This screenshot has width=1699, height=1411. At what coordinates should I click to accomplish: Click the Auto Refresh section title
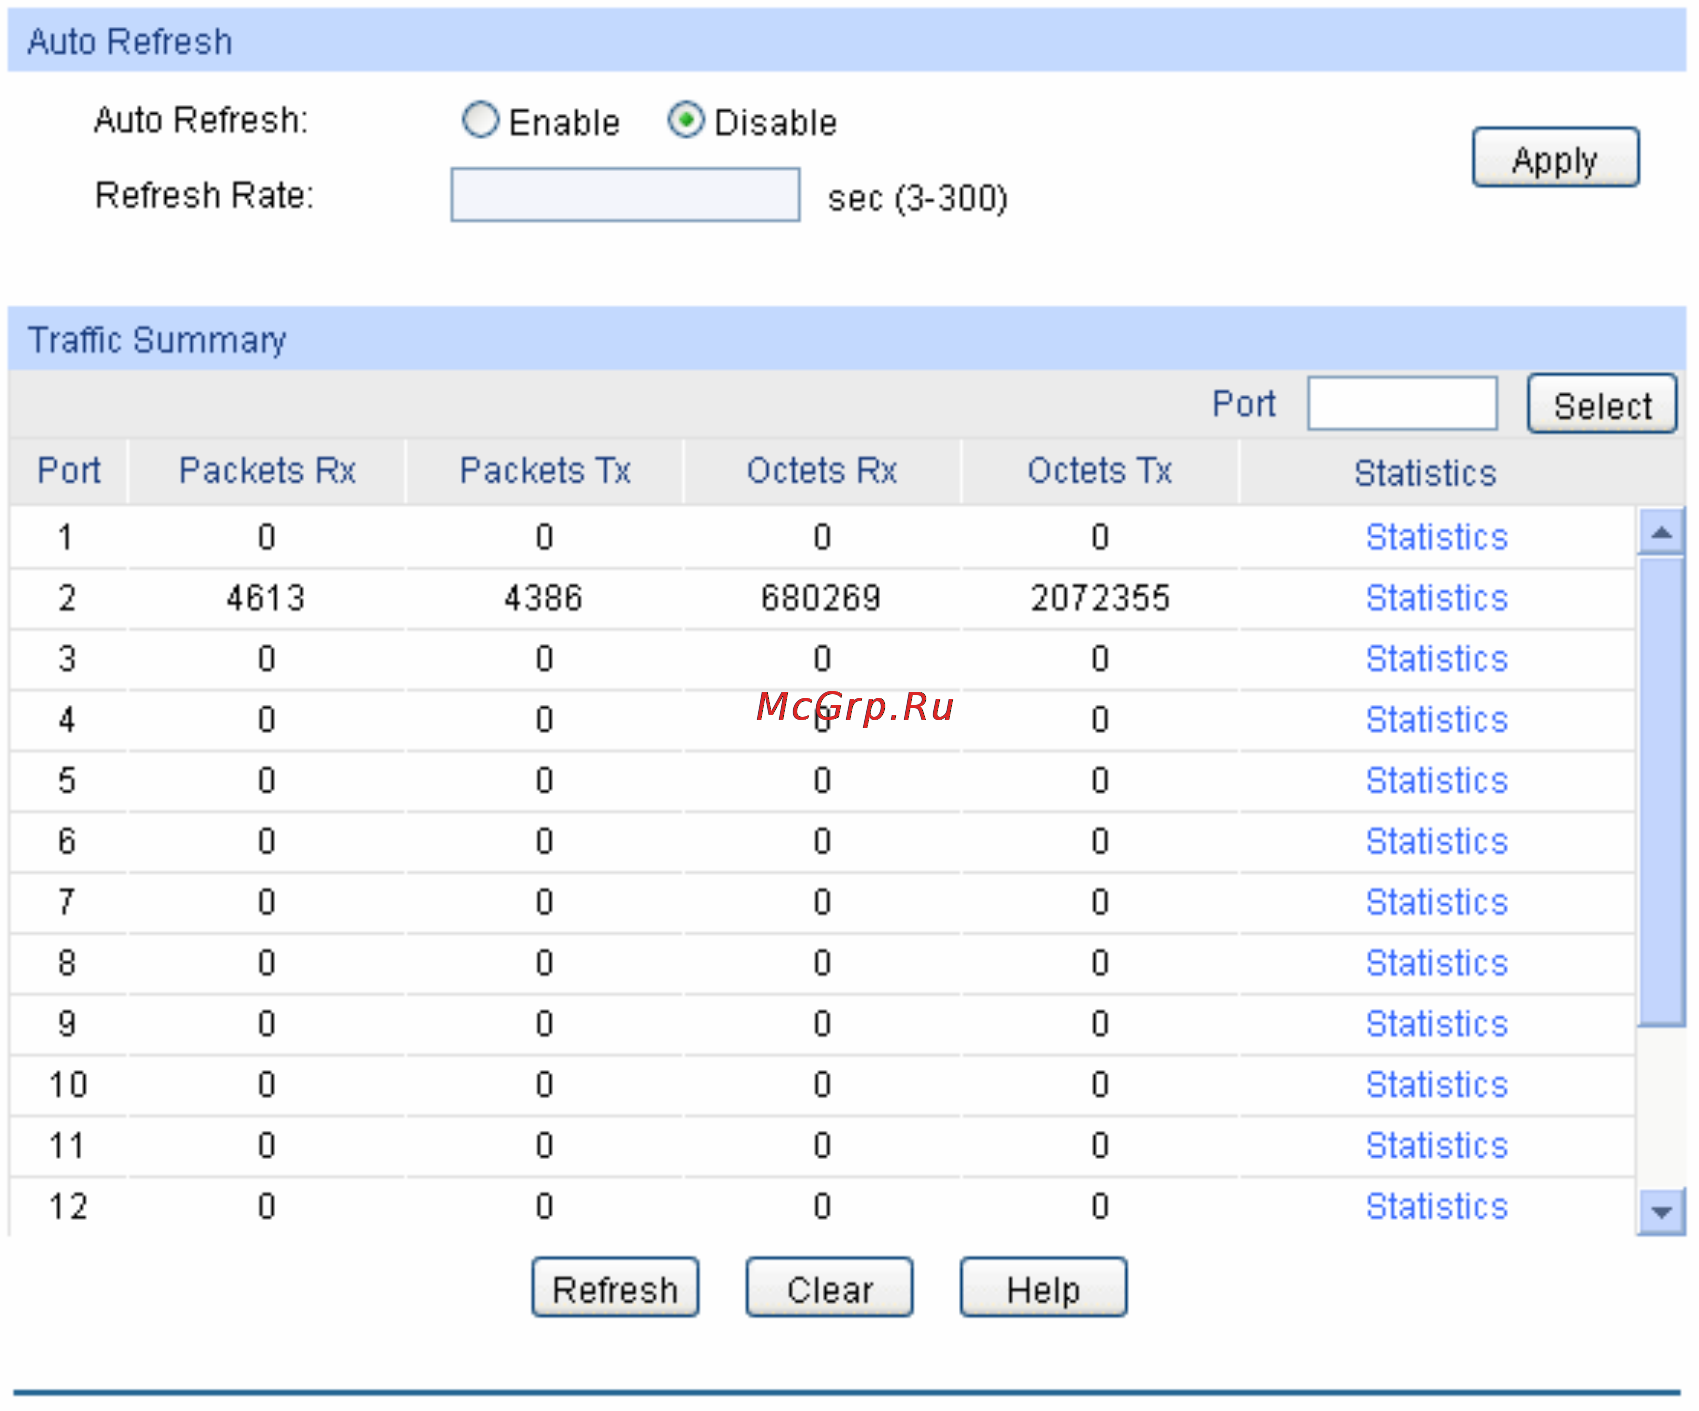tap(130, 42)
